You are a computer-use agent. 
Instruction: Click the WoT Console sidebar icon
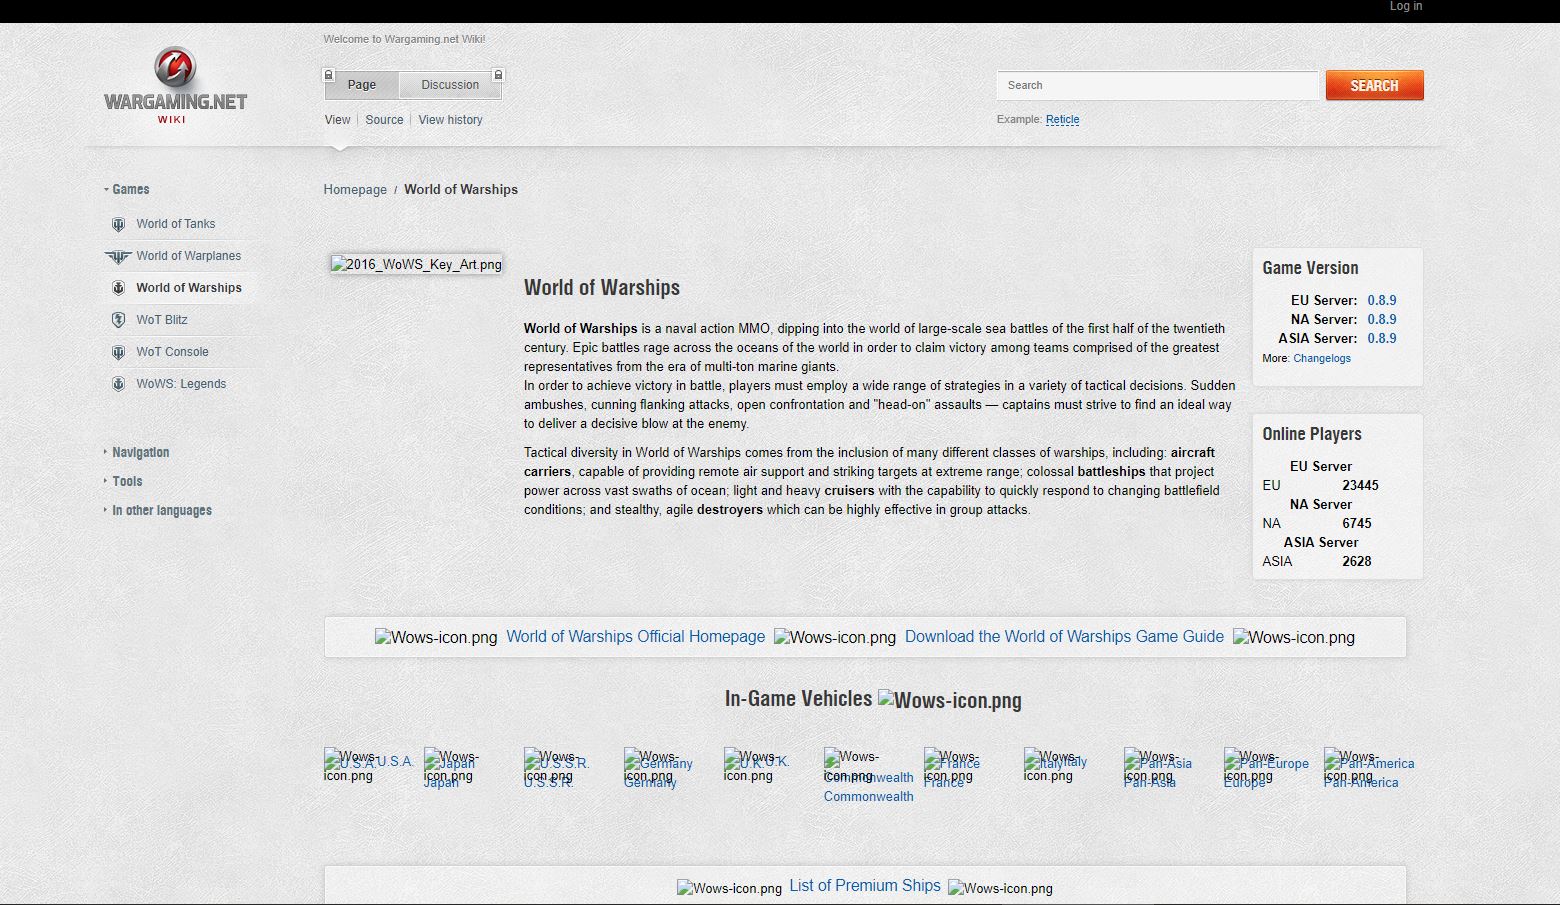pos(118,352)
